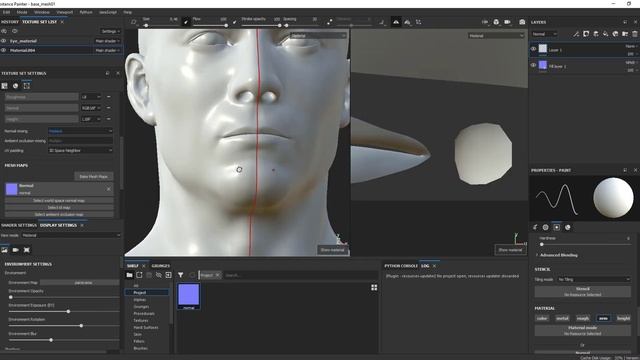Click the Add mask icon in Layers
The image size is (640, 360).
[x=586, y=34]
